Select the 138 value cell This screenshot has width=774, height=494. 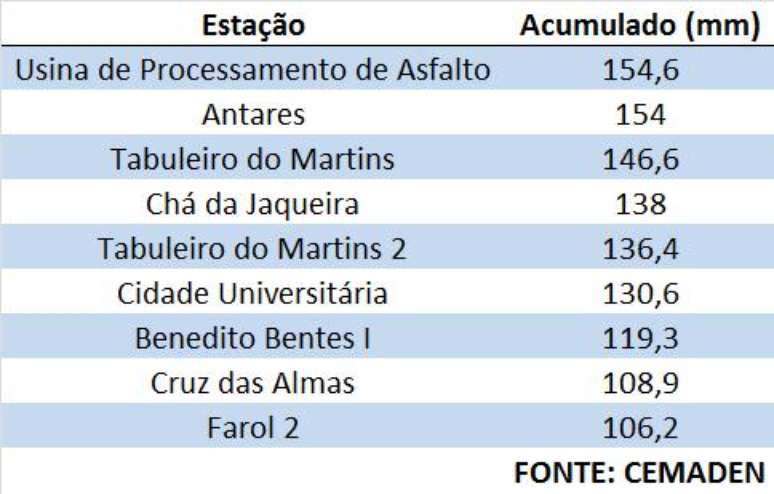[x=640, y=204]
